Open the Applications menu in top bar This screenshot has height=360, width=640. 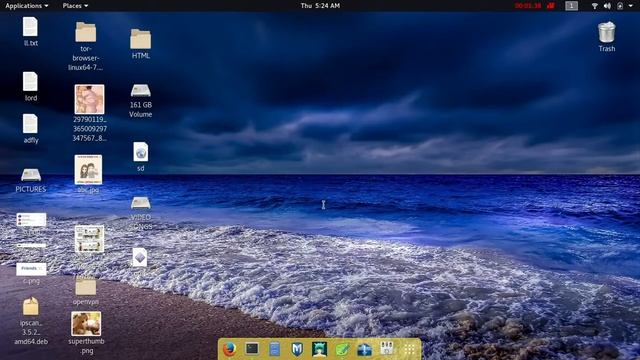tap(27, 6)
